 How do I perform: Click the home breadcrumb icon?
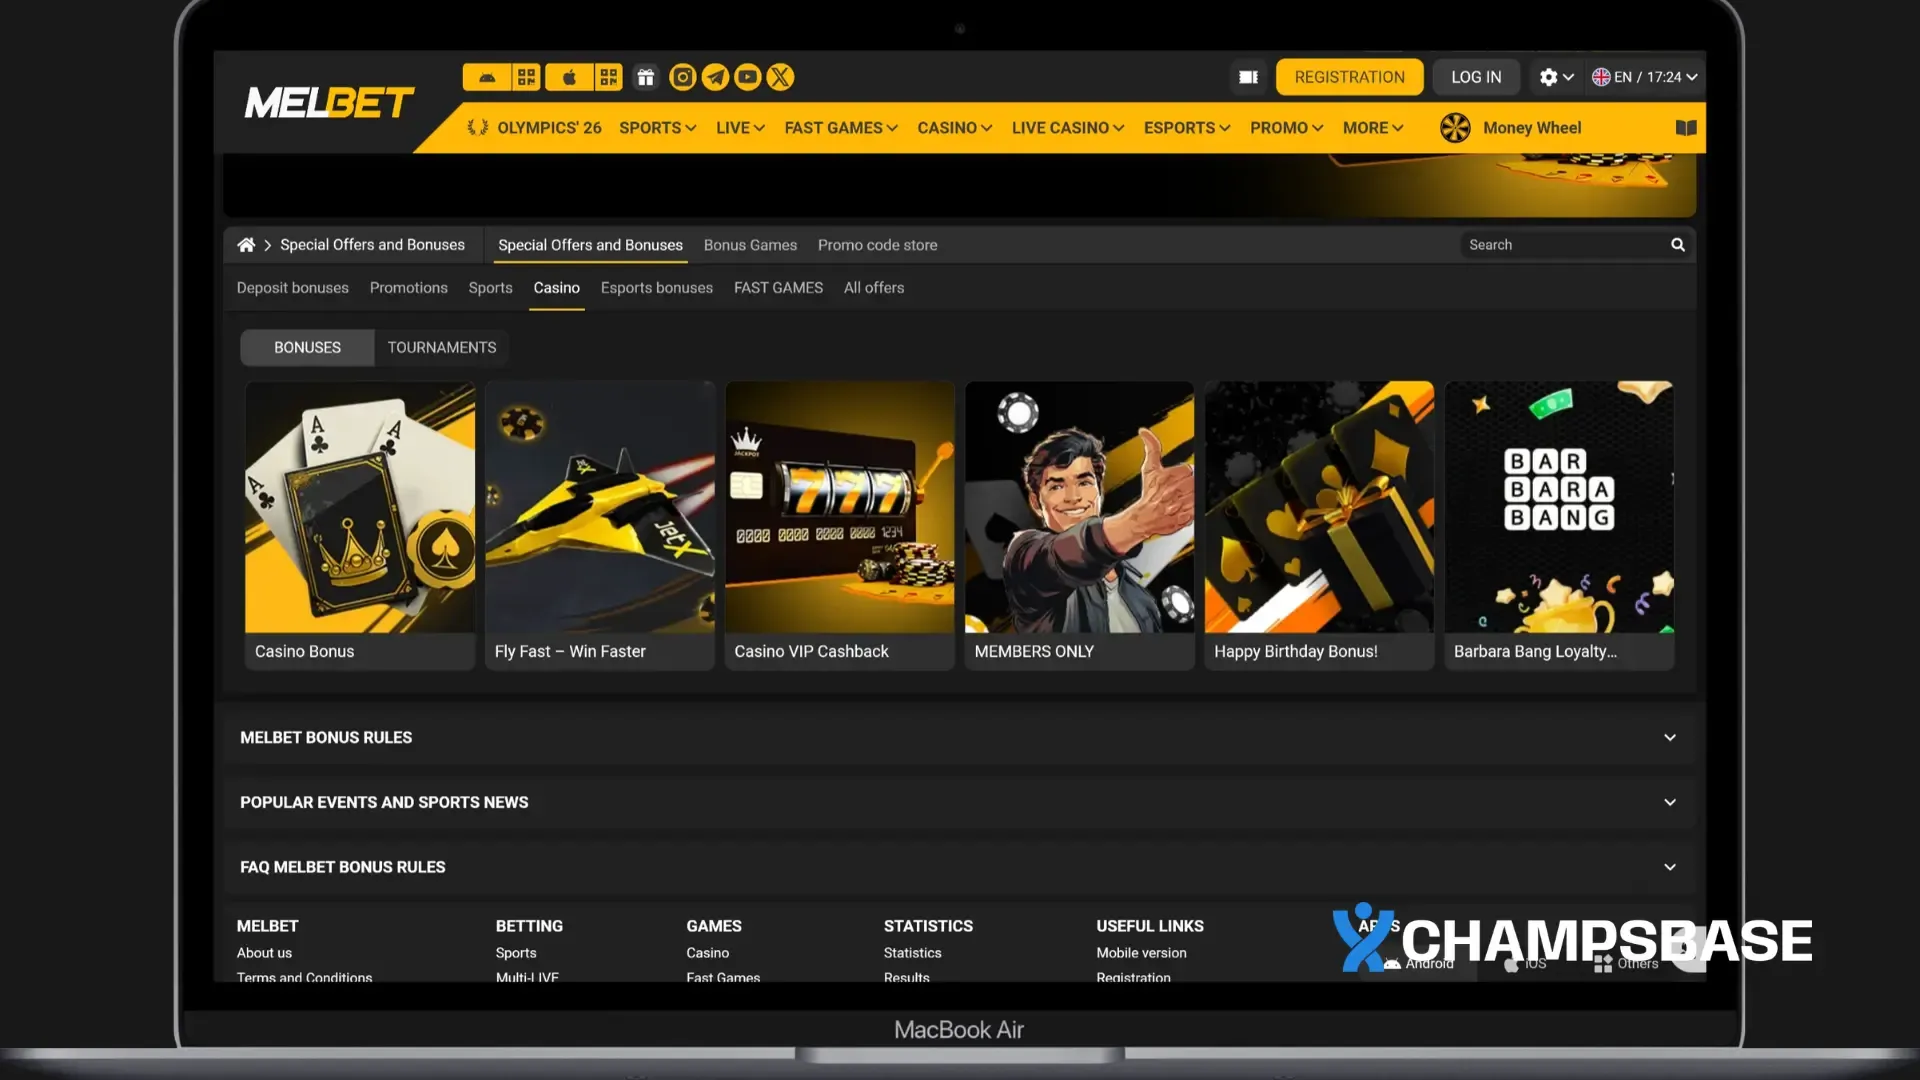point(246,245)
